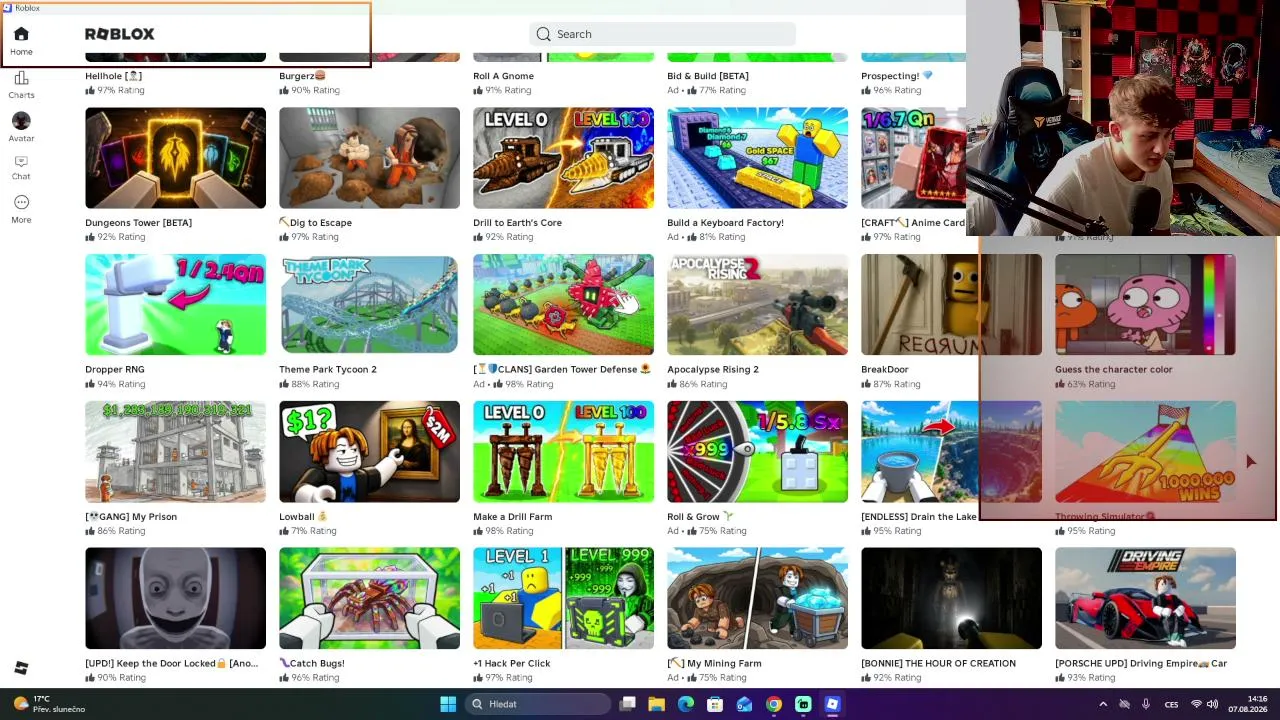
Task: Open THE HOUR OF CREATION thumbnail
Action: pyautogui.click(x=951, y=598)
